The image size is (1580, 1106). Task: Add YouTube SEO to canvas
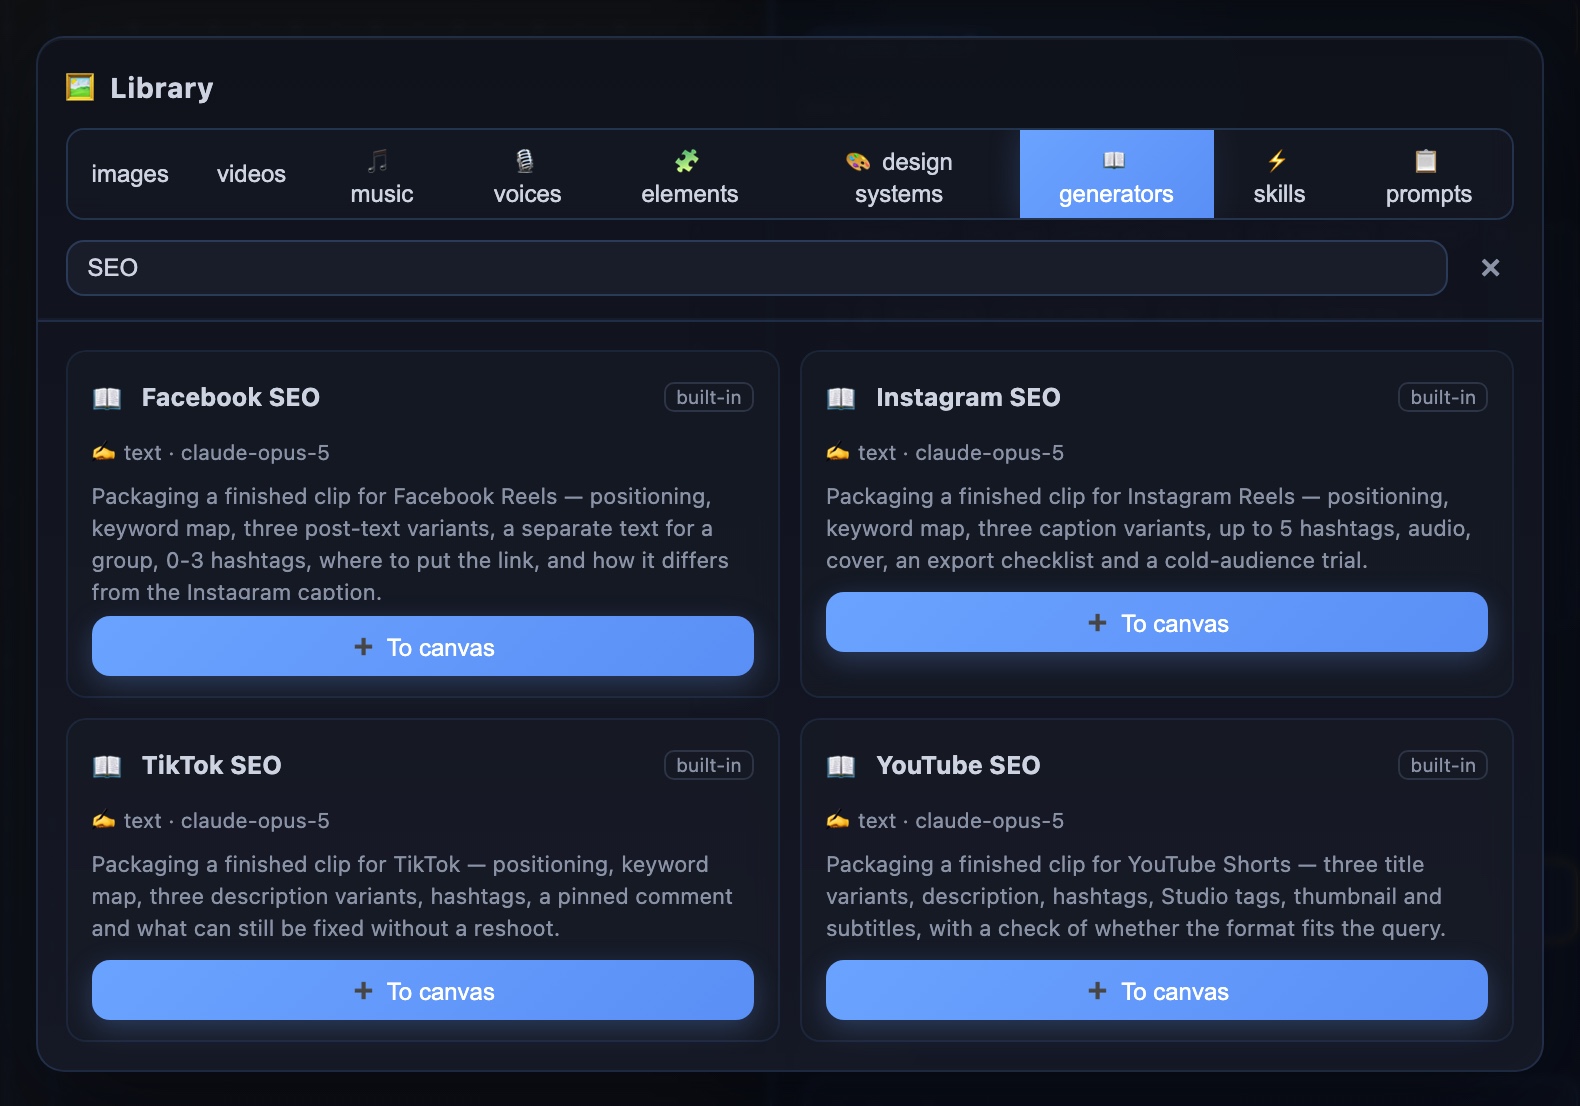point(1157,990)
